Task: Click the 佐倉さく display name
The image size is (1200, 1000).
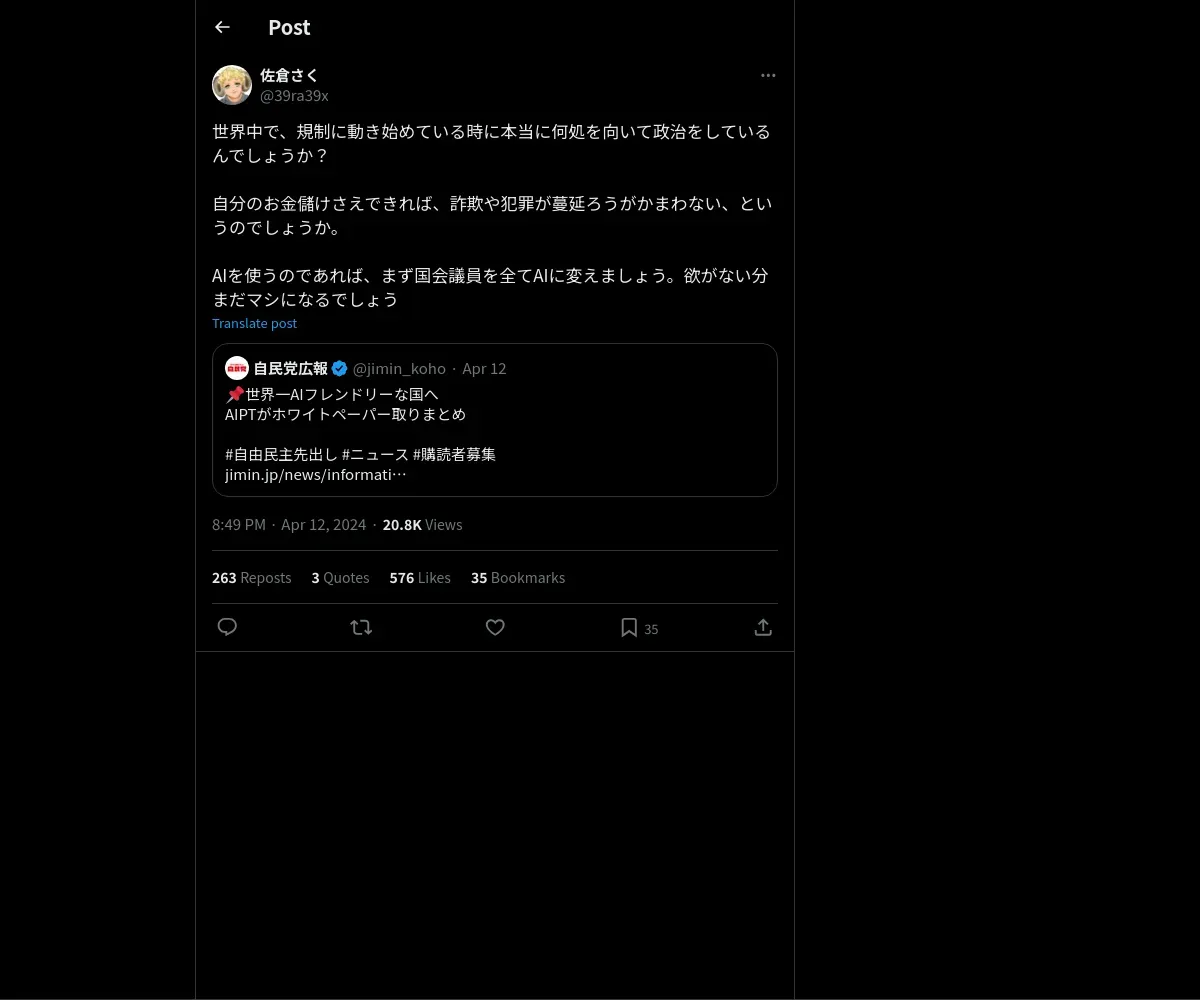Action: (x=289, y=75)
